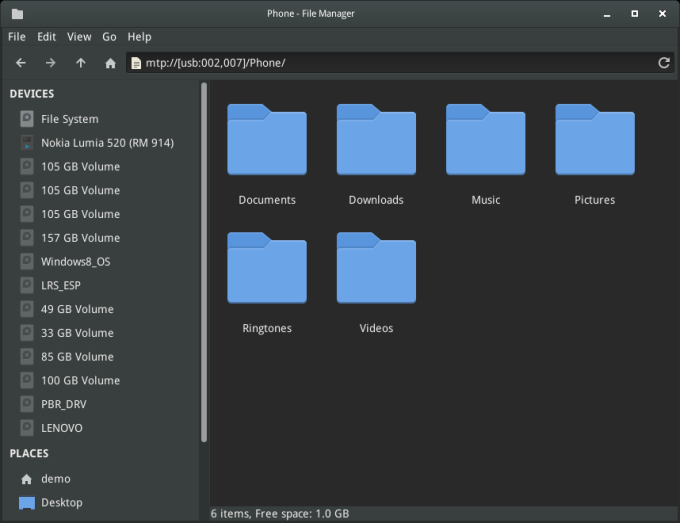Screen dimensions: 680x523
Task: Click the Back arrow in the toolbar
Action: [21, 63]
